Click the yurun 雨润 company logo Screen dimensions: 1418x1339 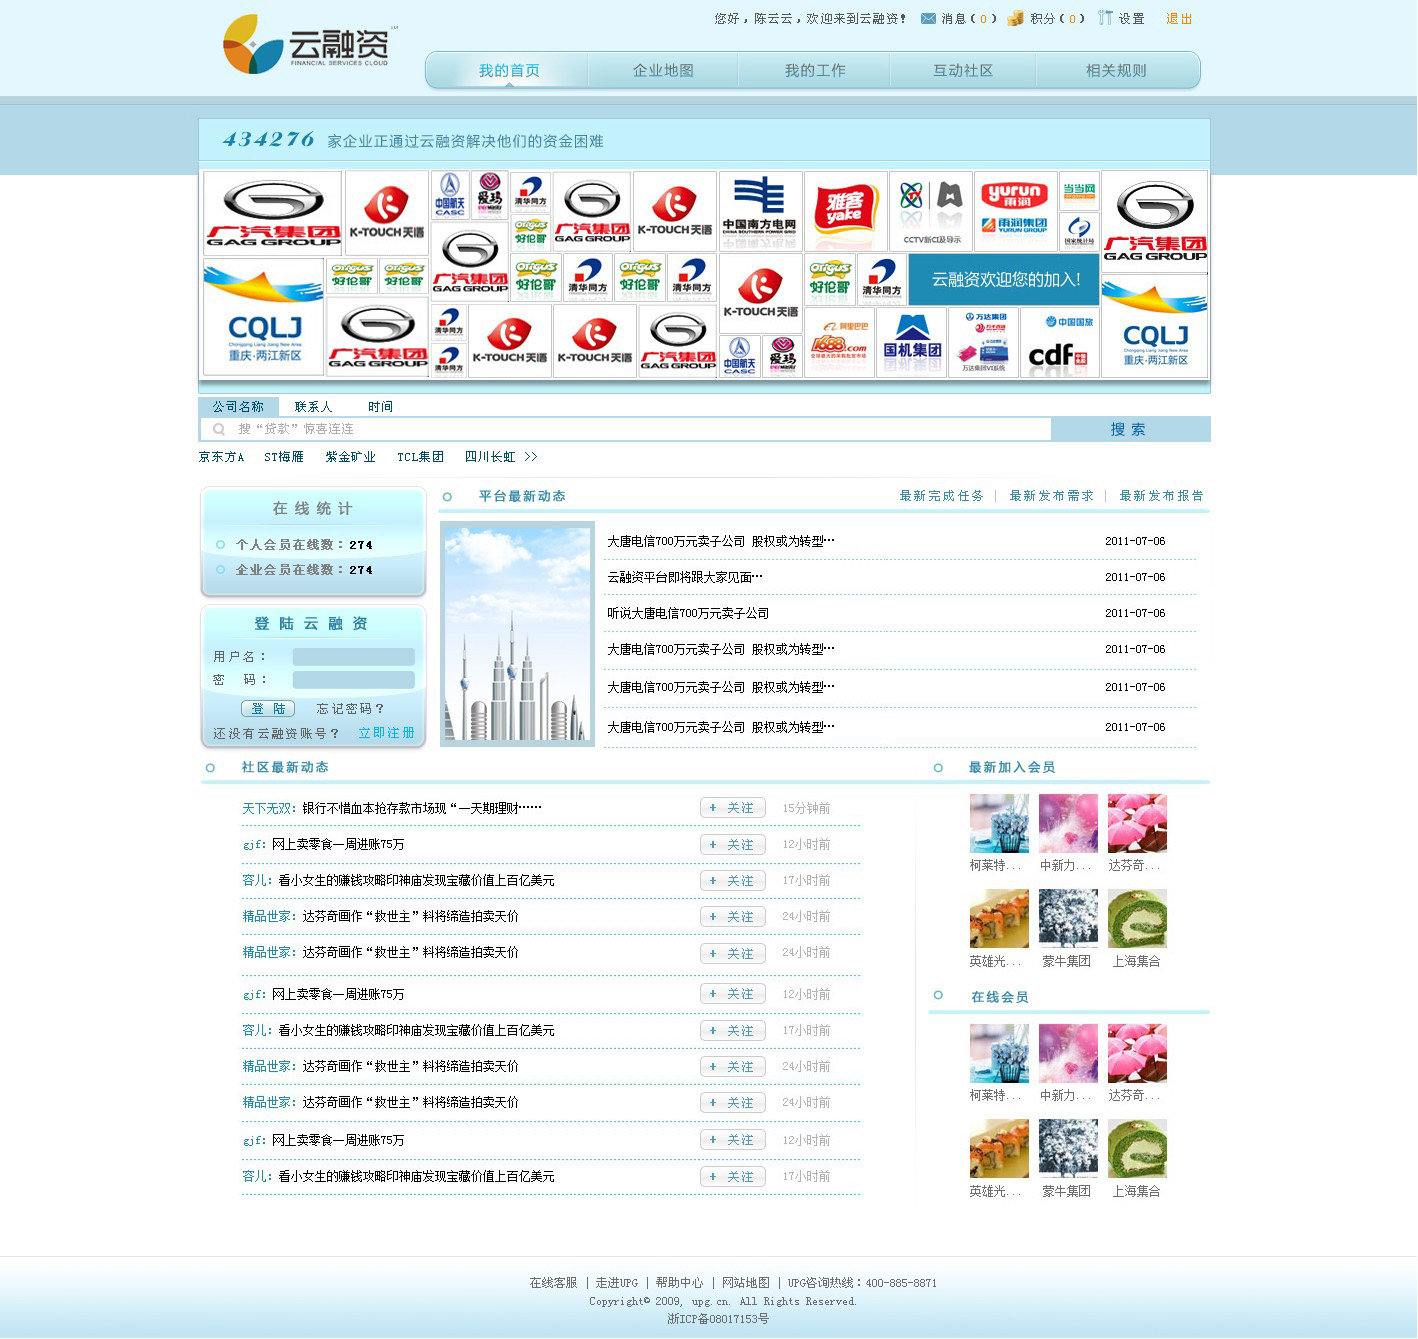pyautogui.click(x=1015, y=210)
